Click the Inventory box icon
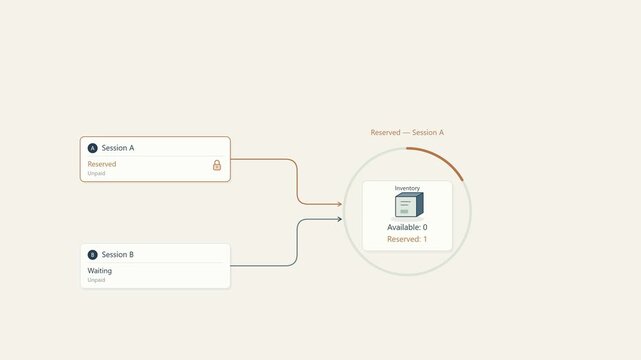This screenshot has width=641, height=360. [x=409, y=205]
